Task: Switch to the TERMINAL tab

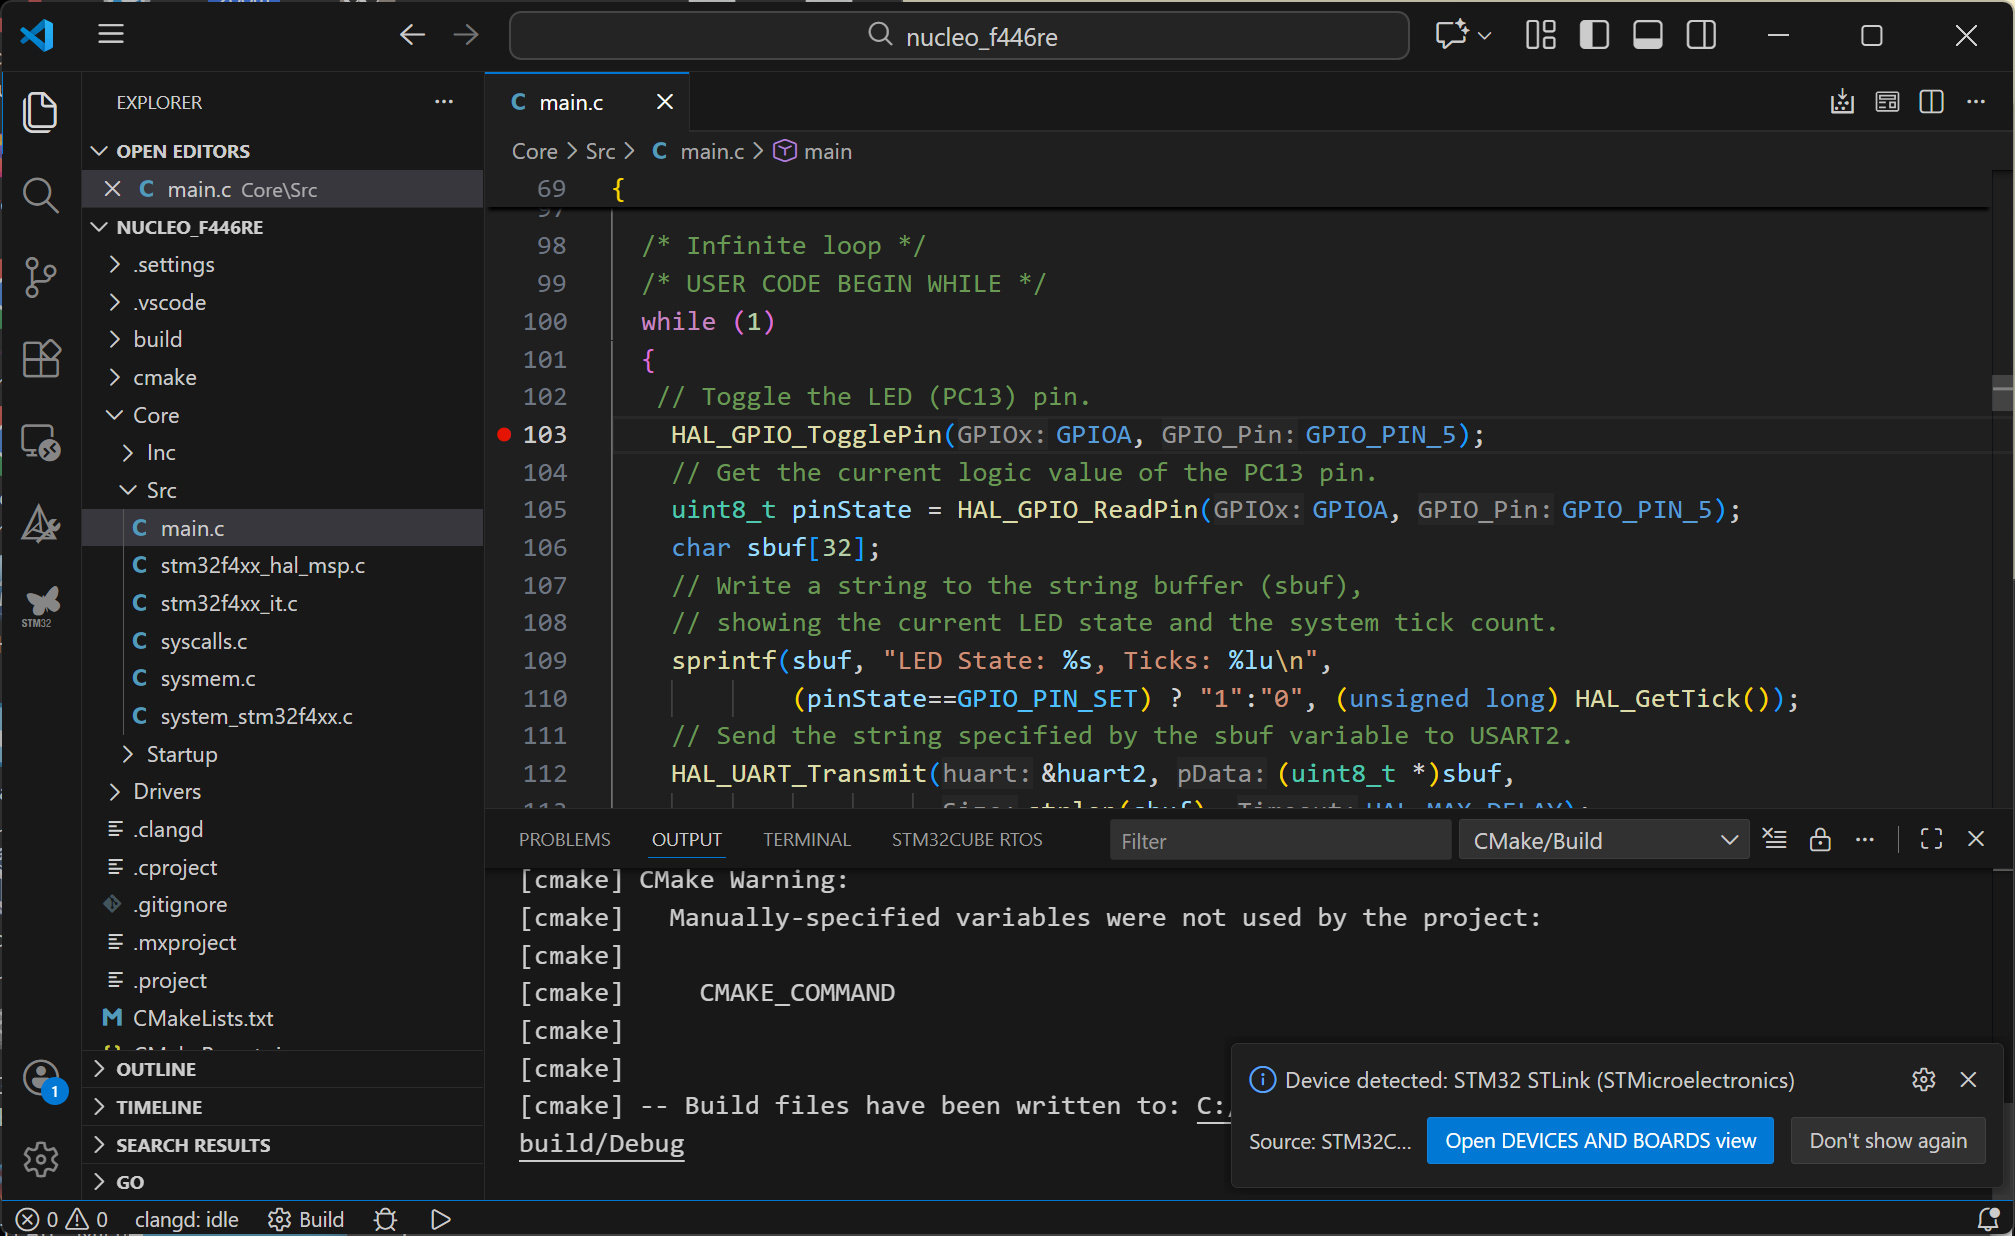Action: pyautogui.click(x=806, y=840)
